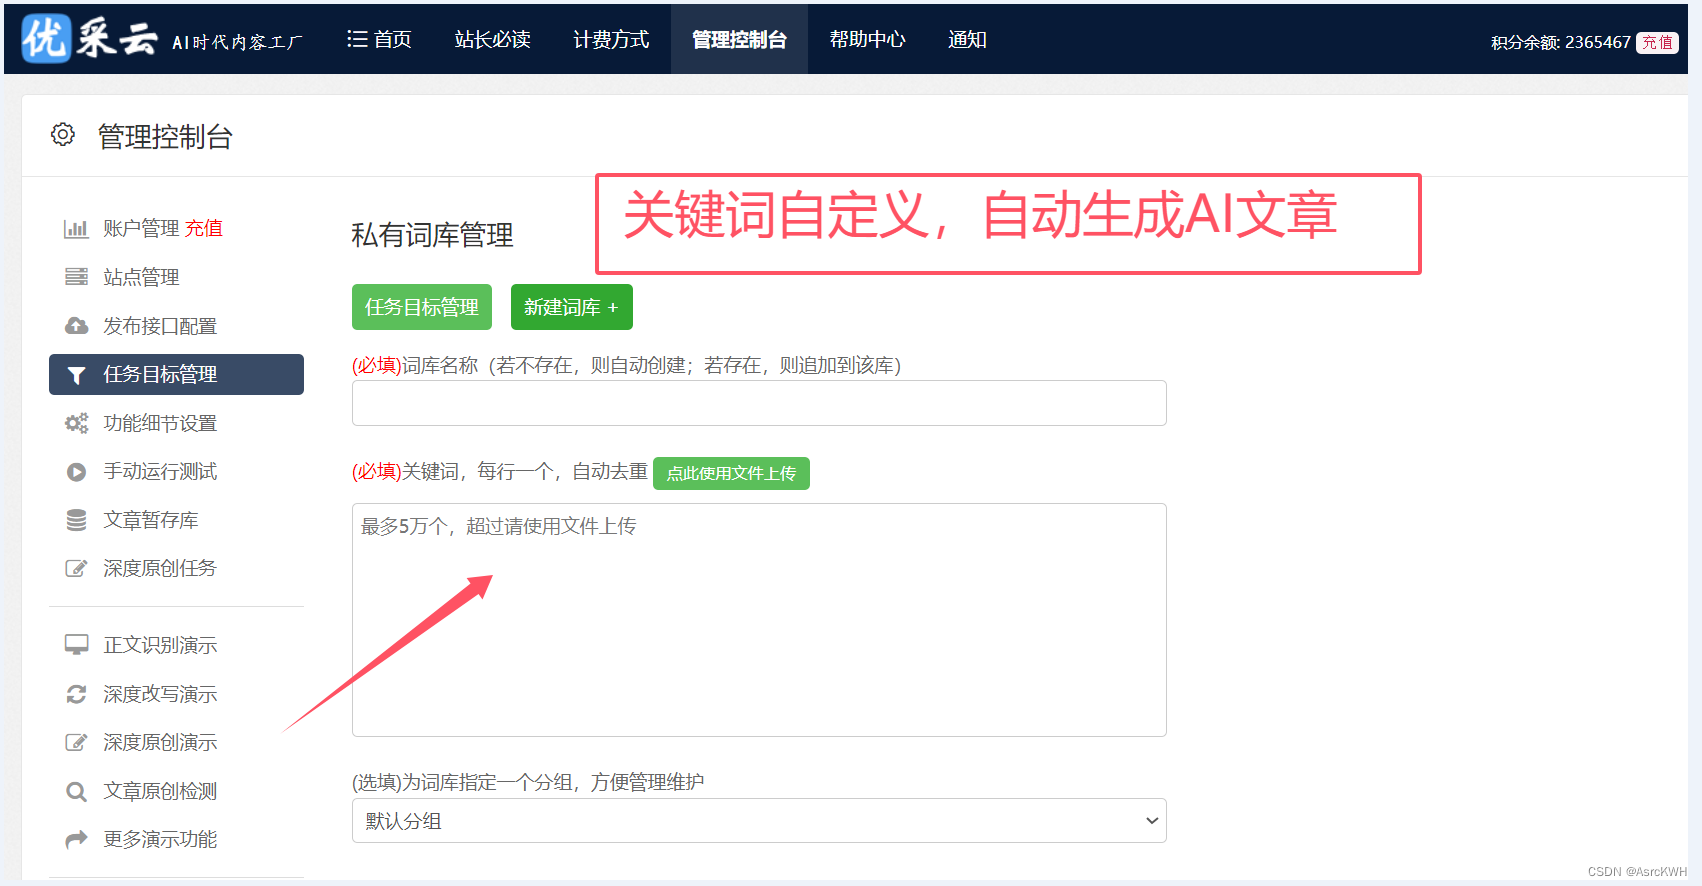Click the share arrow icon for 更多演示功能

(x=76, y=840)
